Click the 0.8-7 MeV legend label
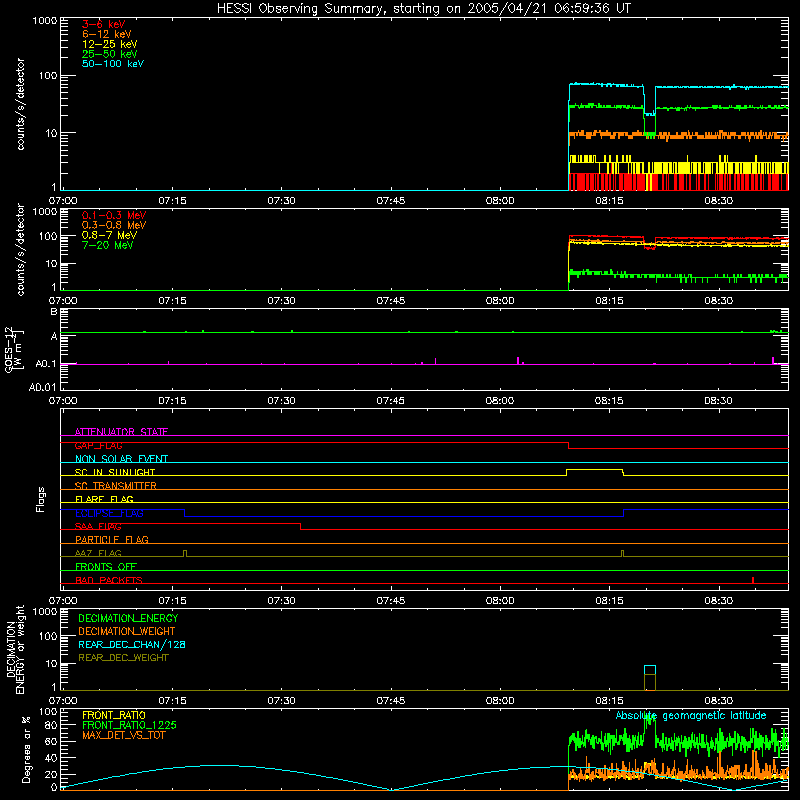This screenshot has height=800, width=800. coord(109,235)
